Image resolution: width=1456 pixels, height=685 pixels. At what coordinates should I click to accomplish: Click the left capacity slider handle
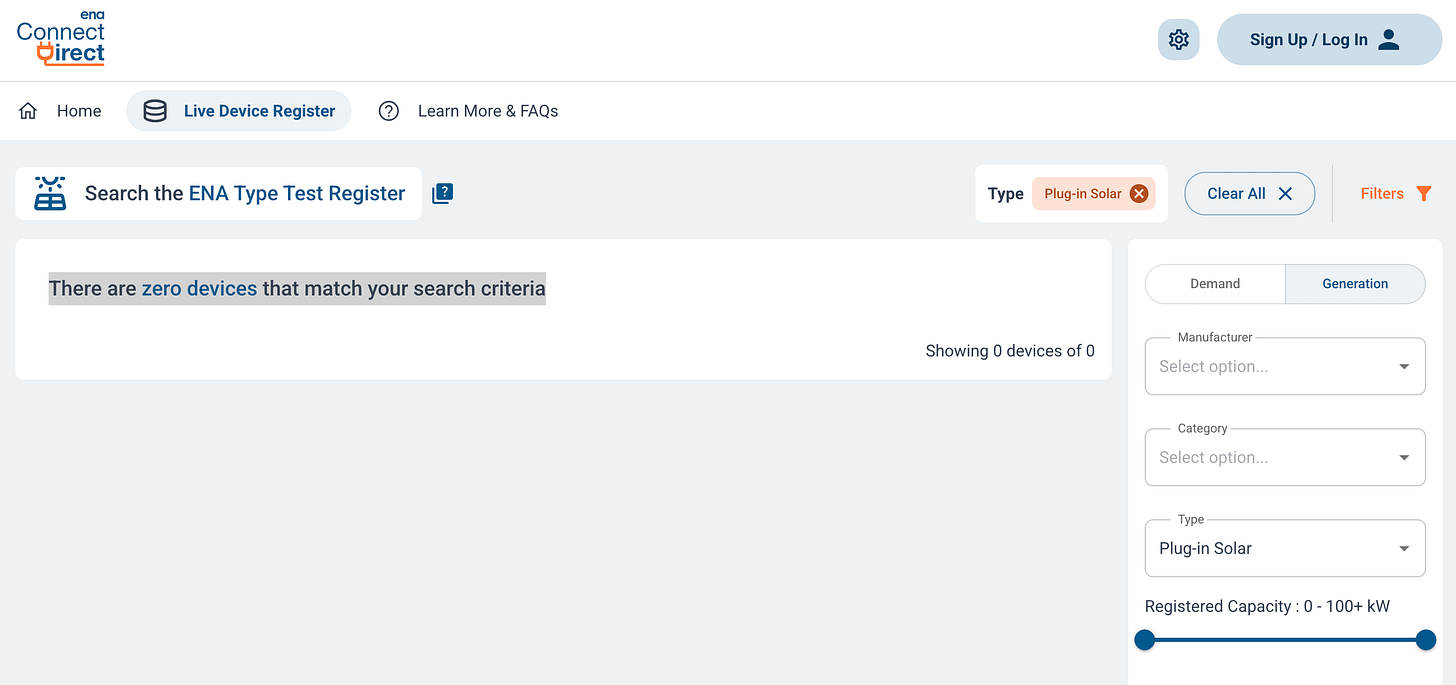[1145, 640]
